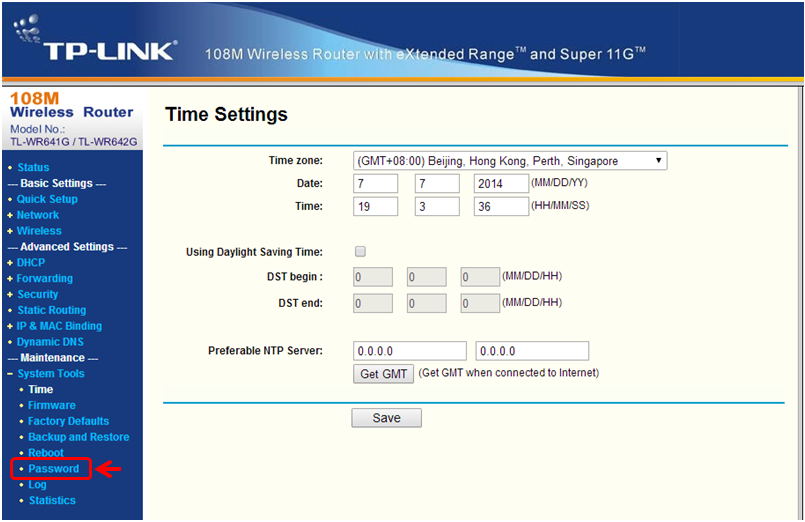The image size is (805, 522).
Task: Click the DST end hour field
Action: pos(480,303)
